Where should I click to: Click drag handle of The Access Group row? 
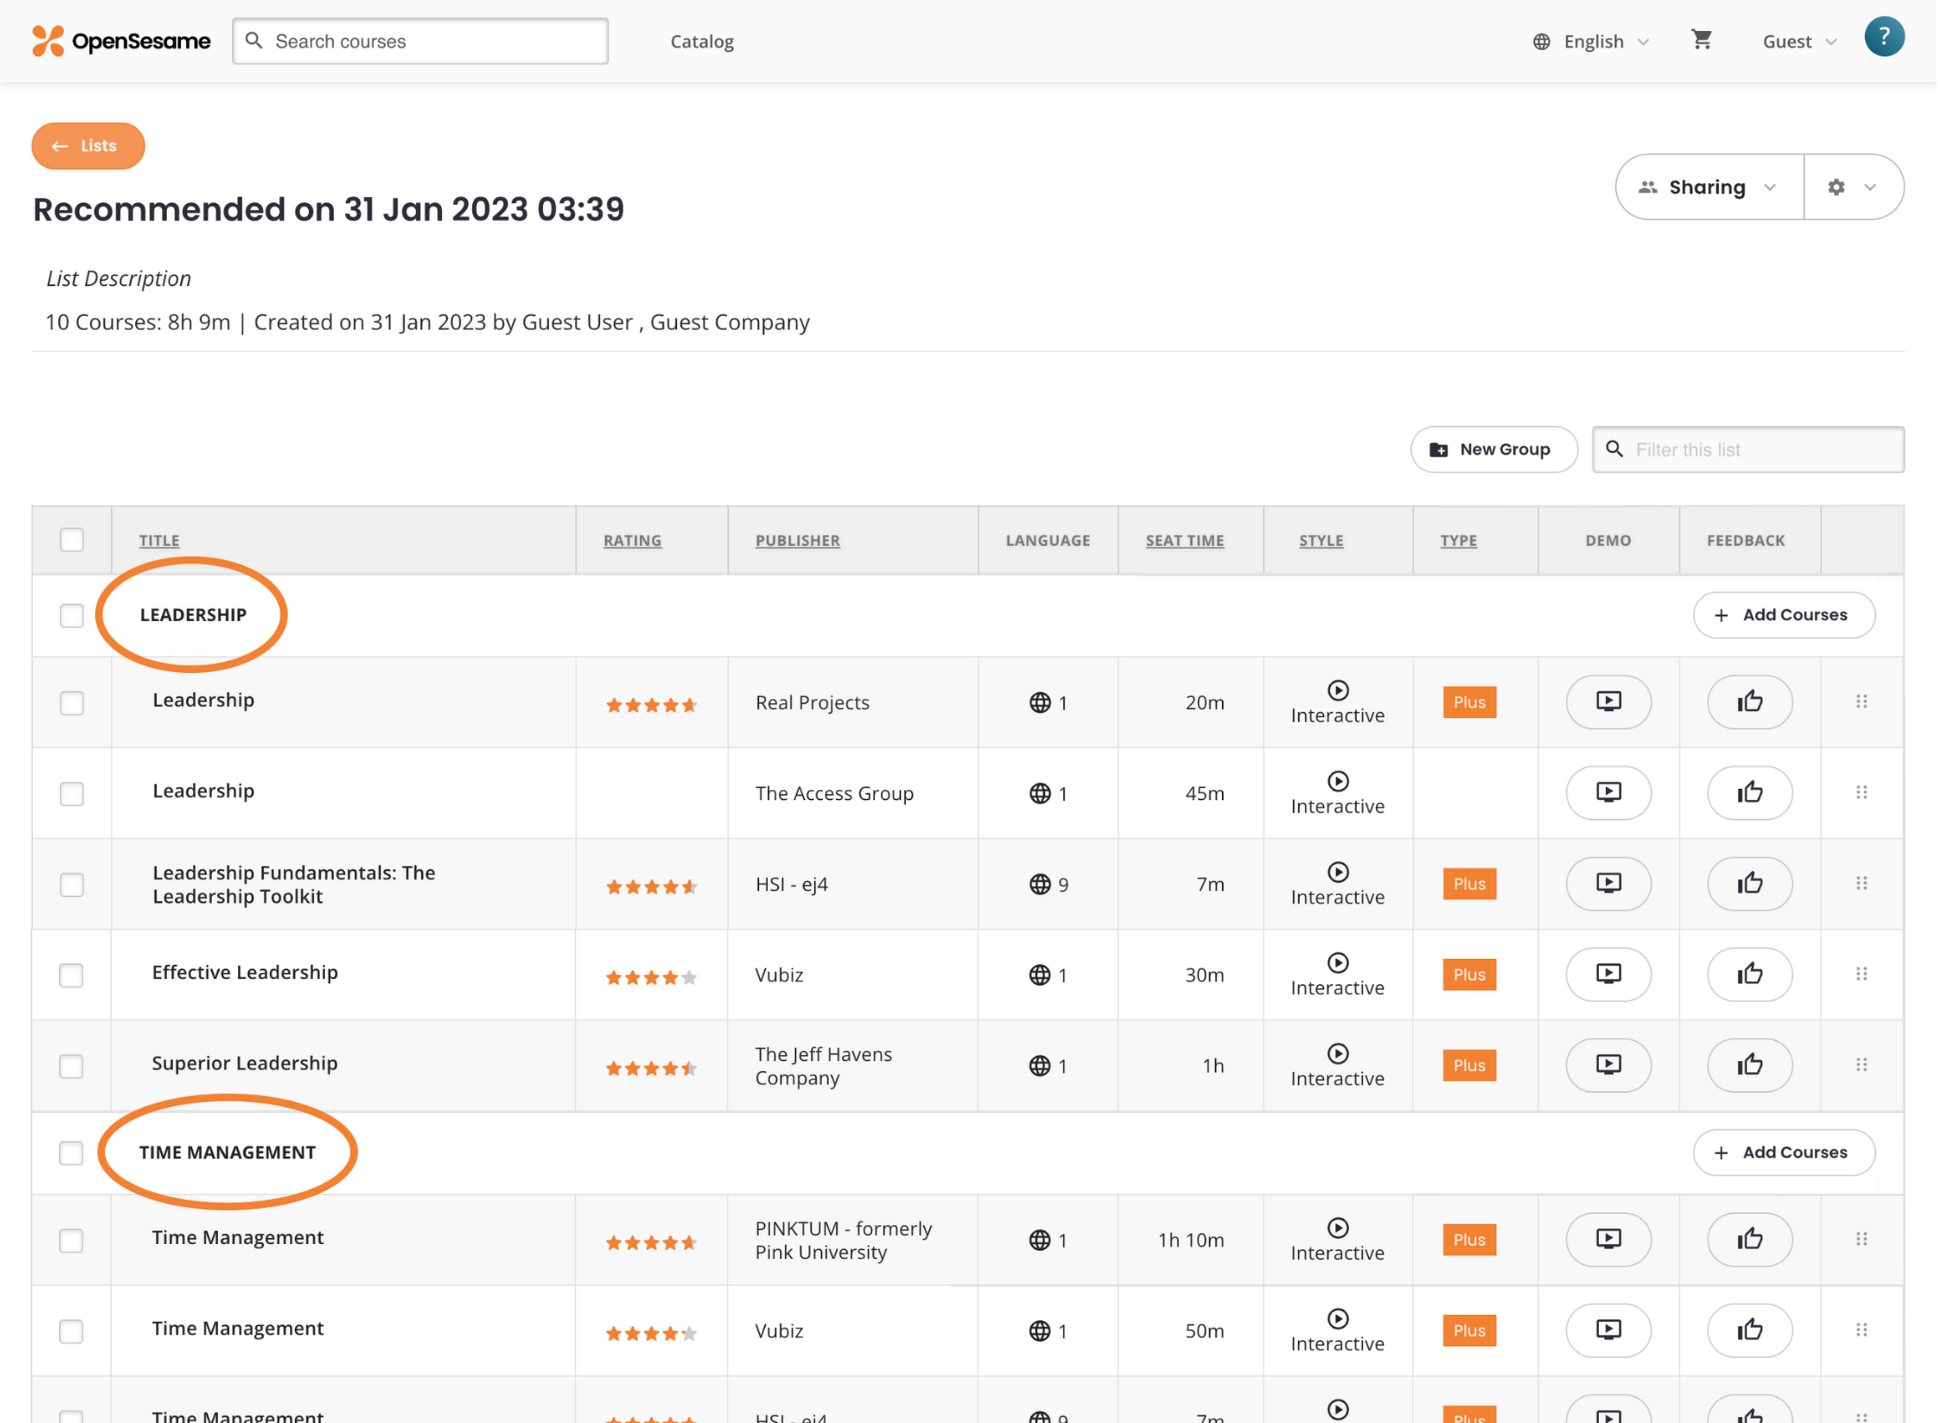pyautogui.click(x=1861, y=793)
